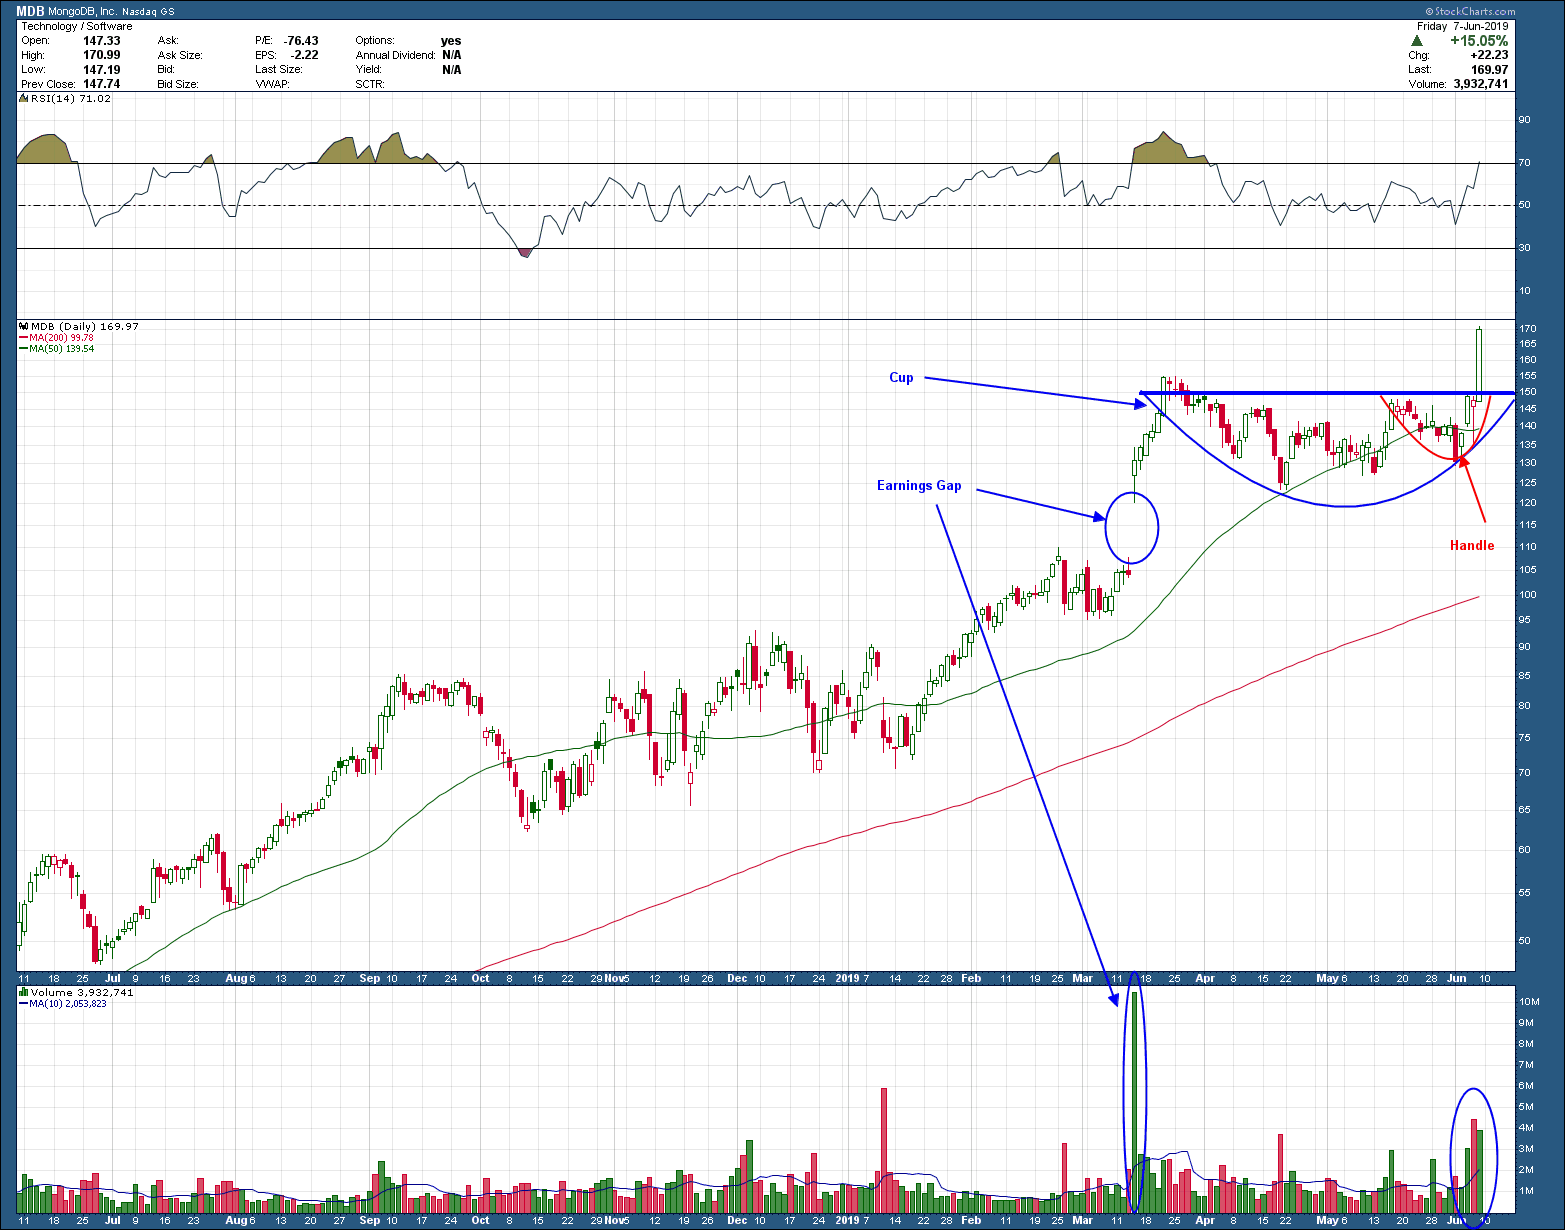Screen dimensions: 1565x1230
Task: Click the 10M volume axis label
Action: [1529, 1001]
